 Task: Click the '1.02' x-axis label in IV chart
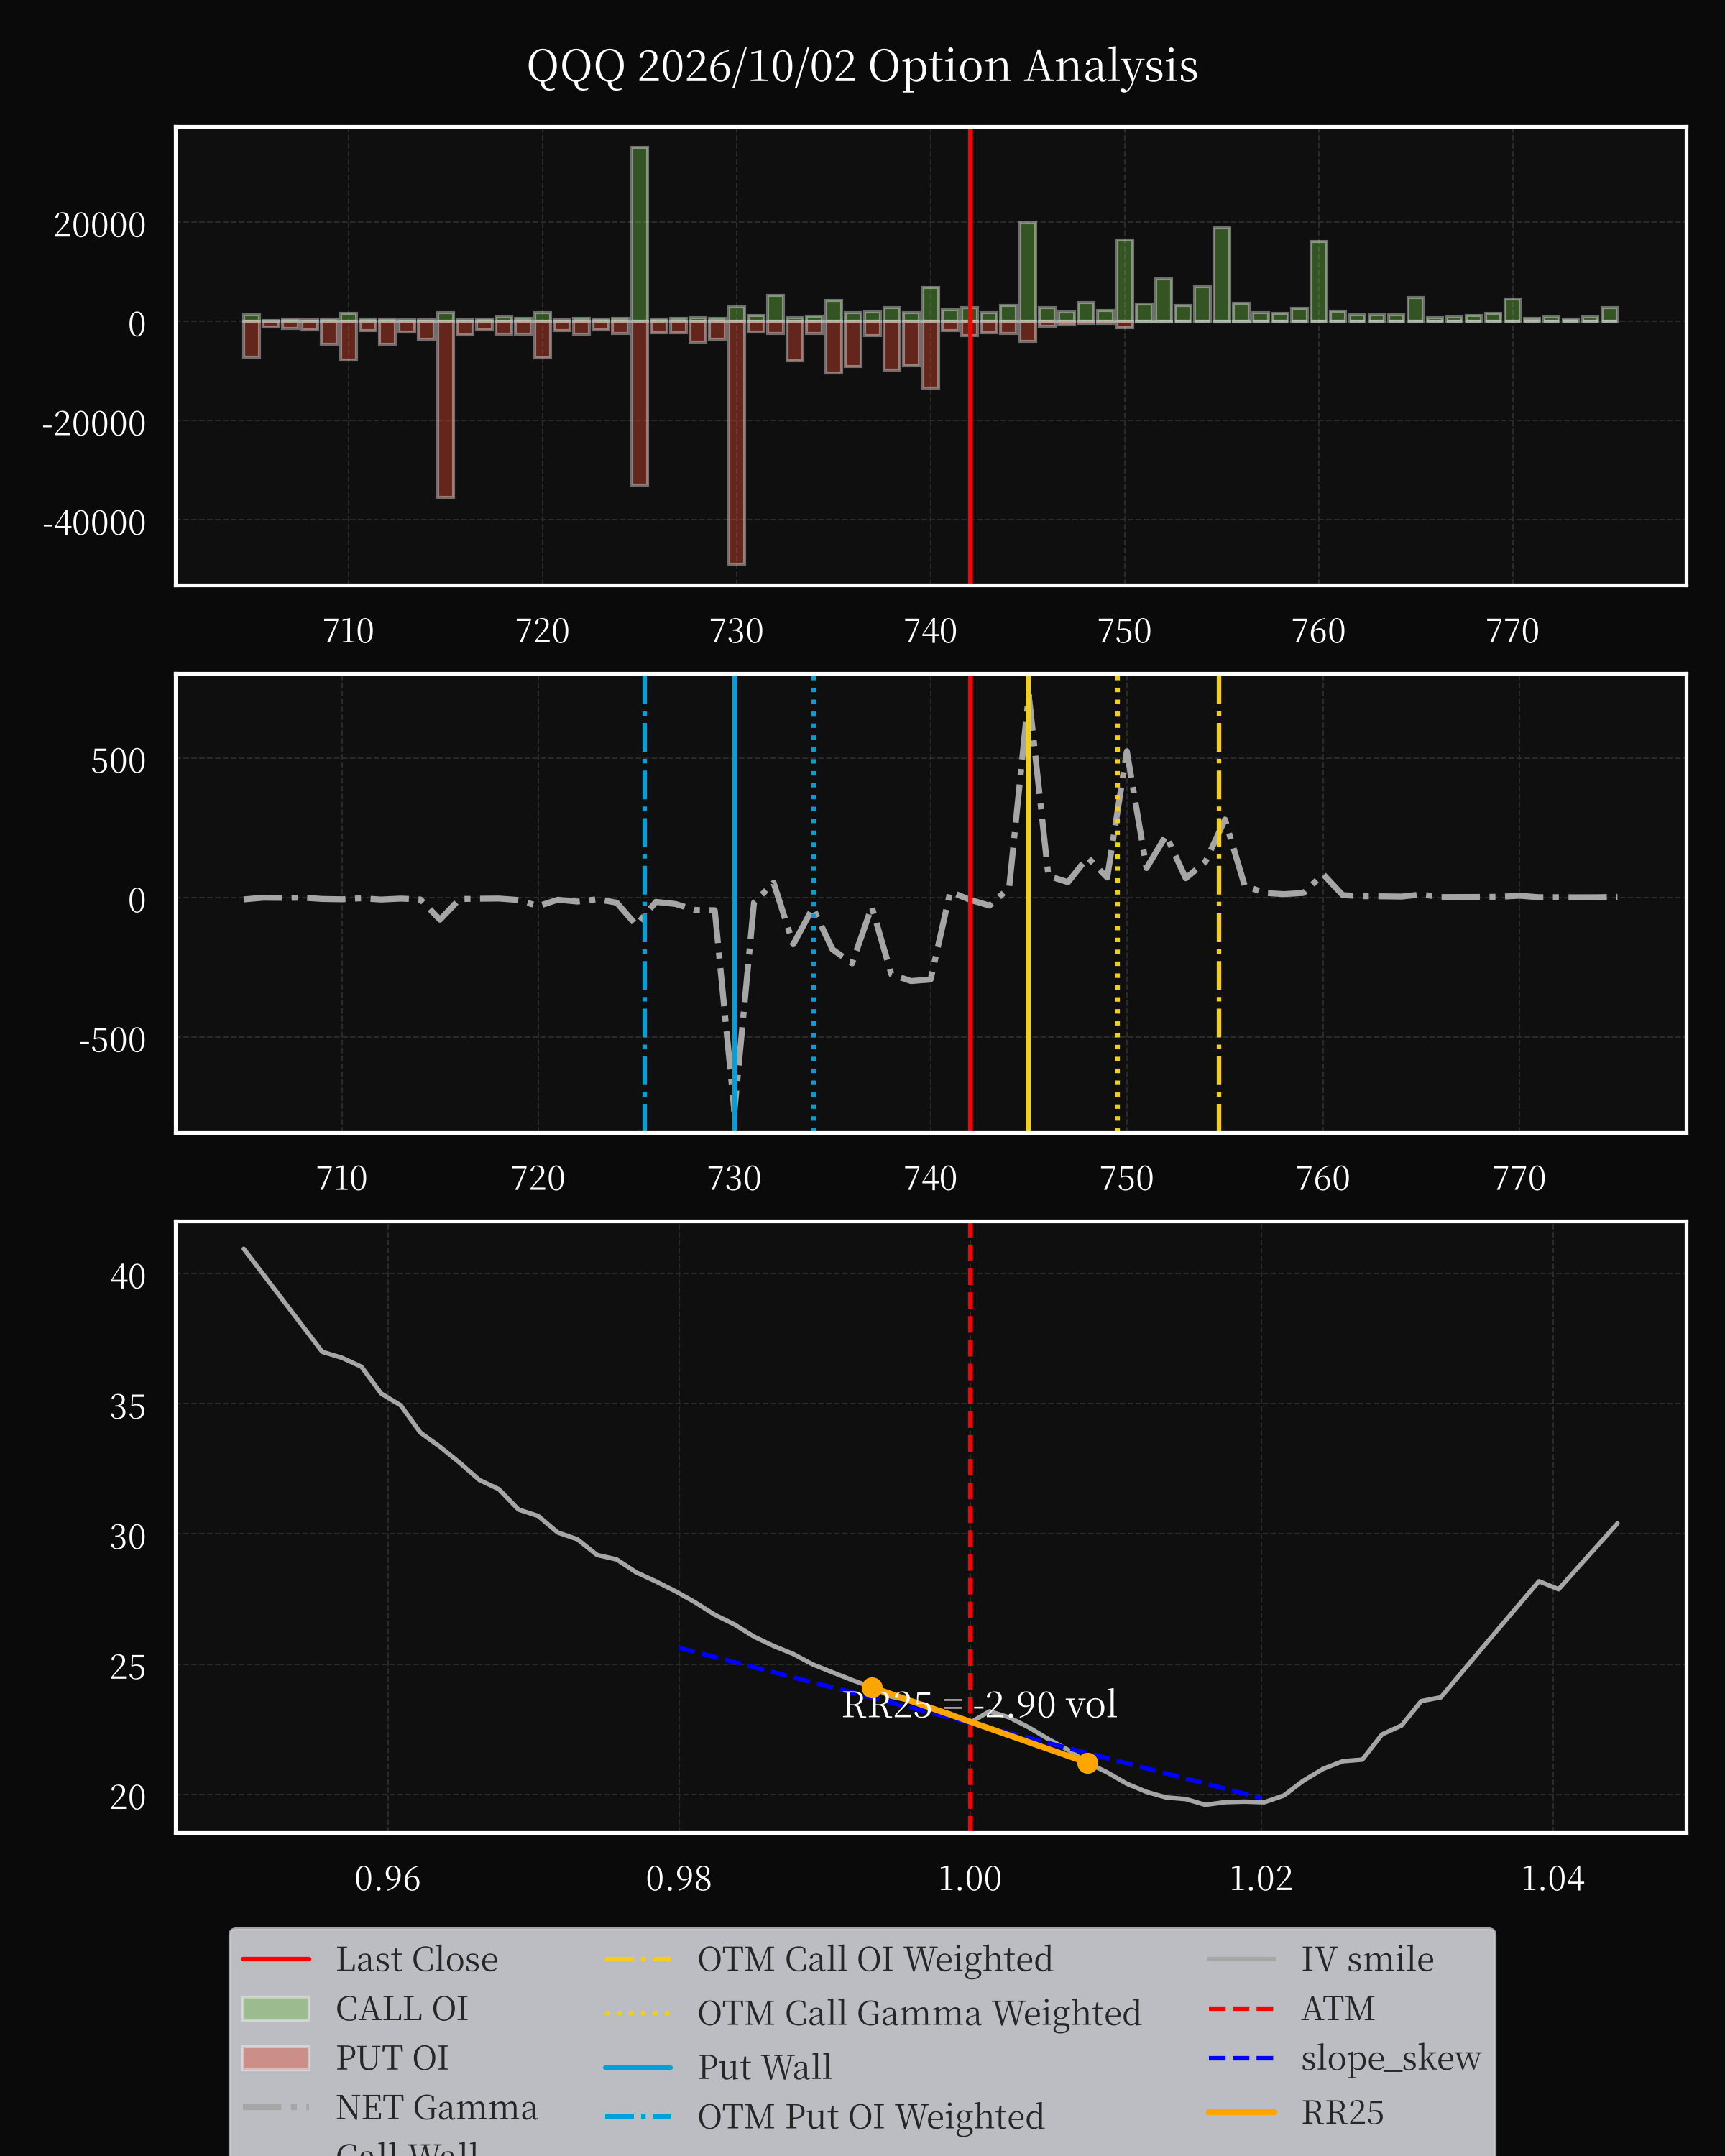(1261, 1878)
